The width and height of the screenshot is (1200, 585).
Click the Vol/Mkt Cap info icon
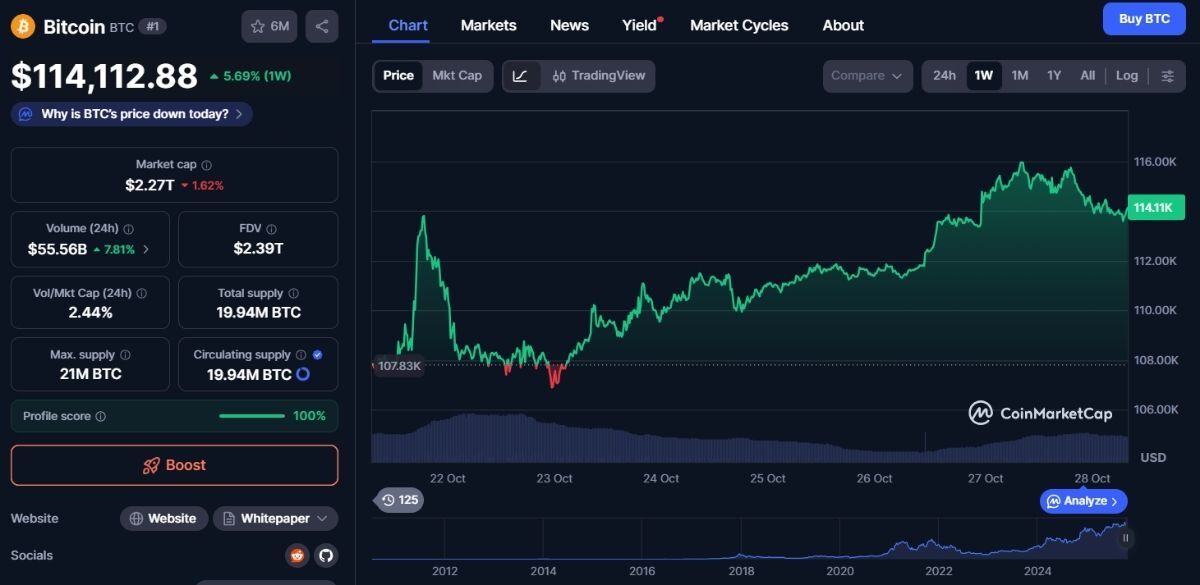(141, 294)
